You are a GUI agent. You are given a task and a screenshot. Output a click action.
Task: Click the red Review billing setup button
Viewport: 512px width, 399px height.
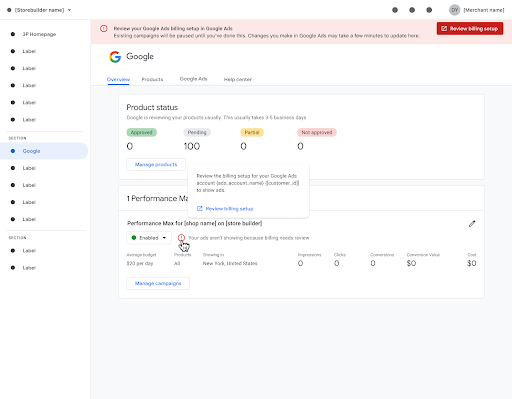click(470, 29)
